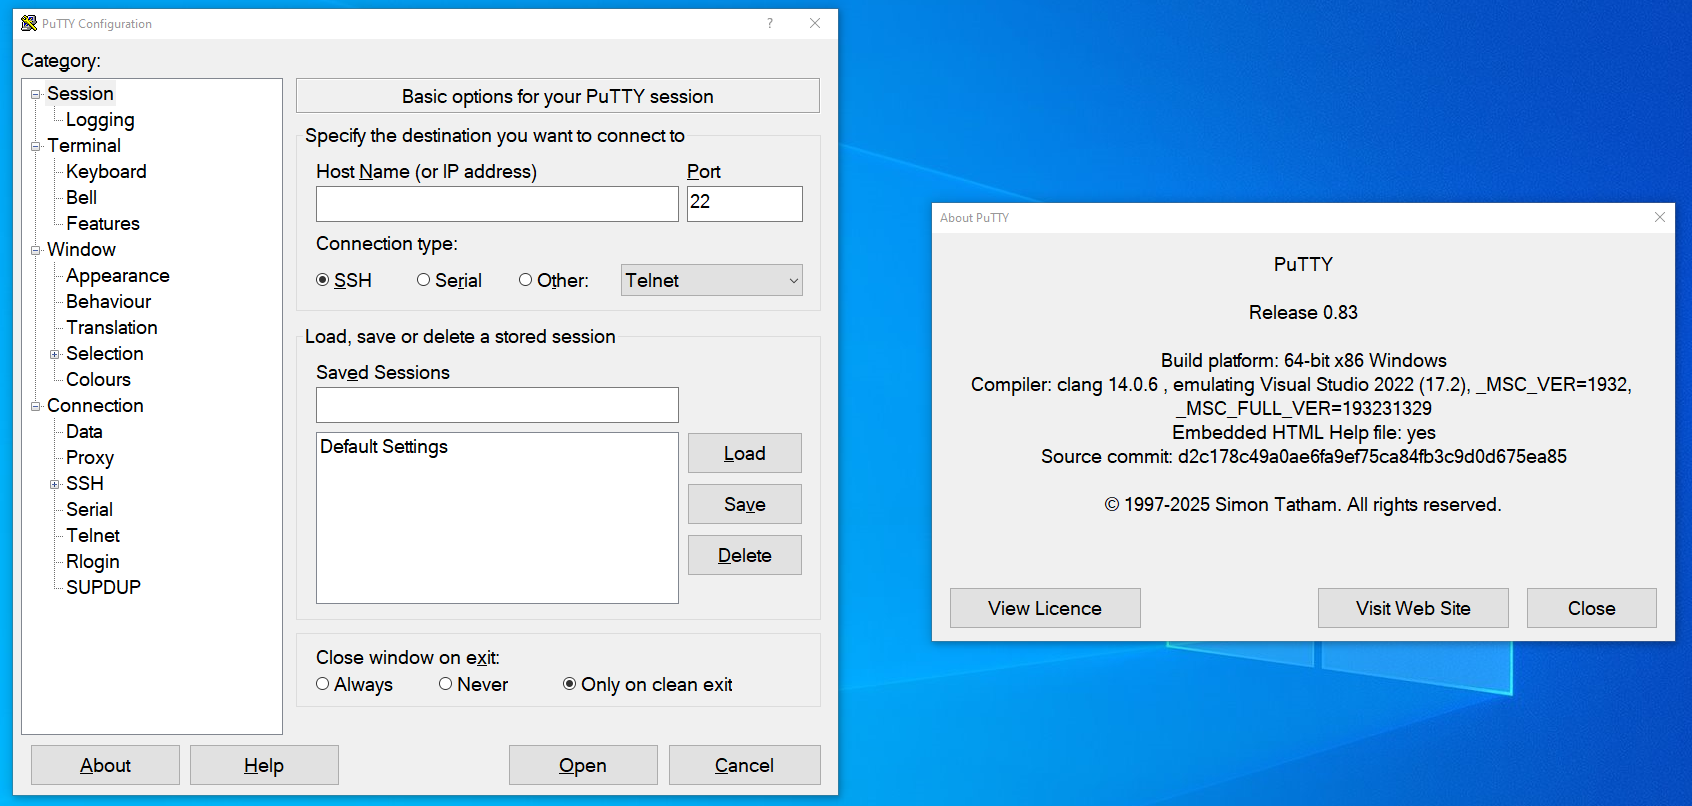This screenshot has width=1692, height=806.
Task: Select Default Settings in the sessions list
Action: point(384,447)
